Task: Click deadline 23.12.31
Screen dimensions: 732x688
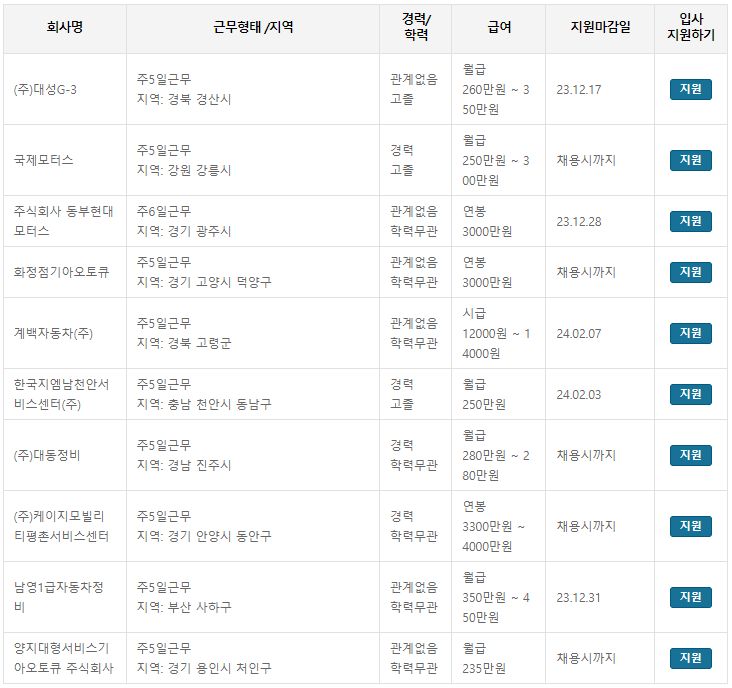Action: coord(578,597)
